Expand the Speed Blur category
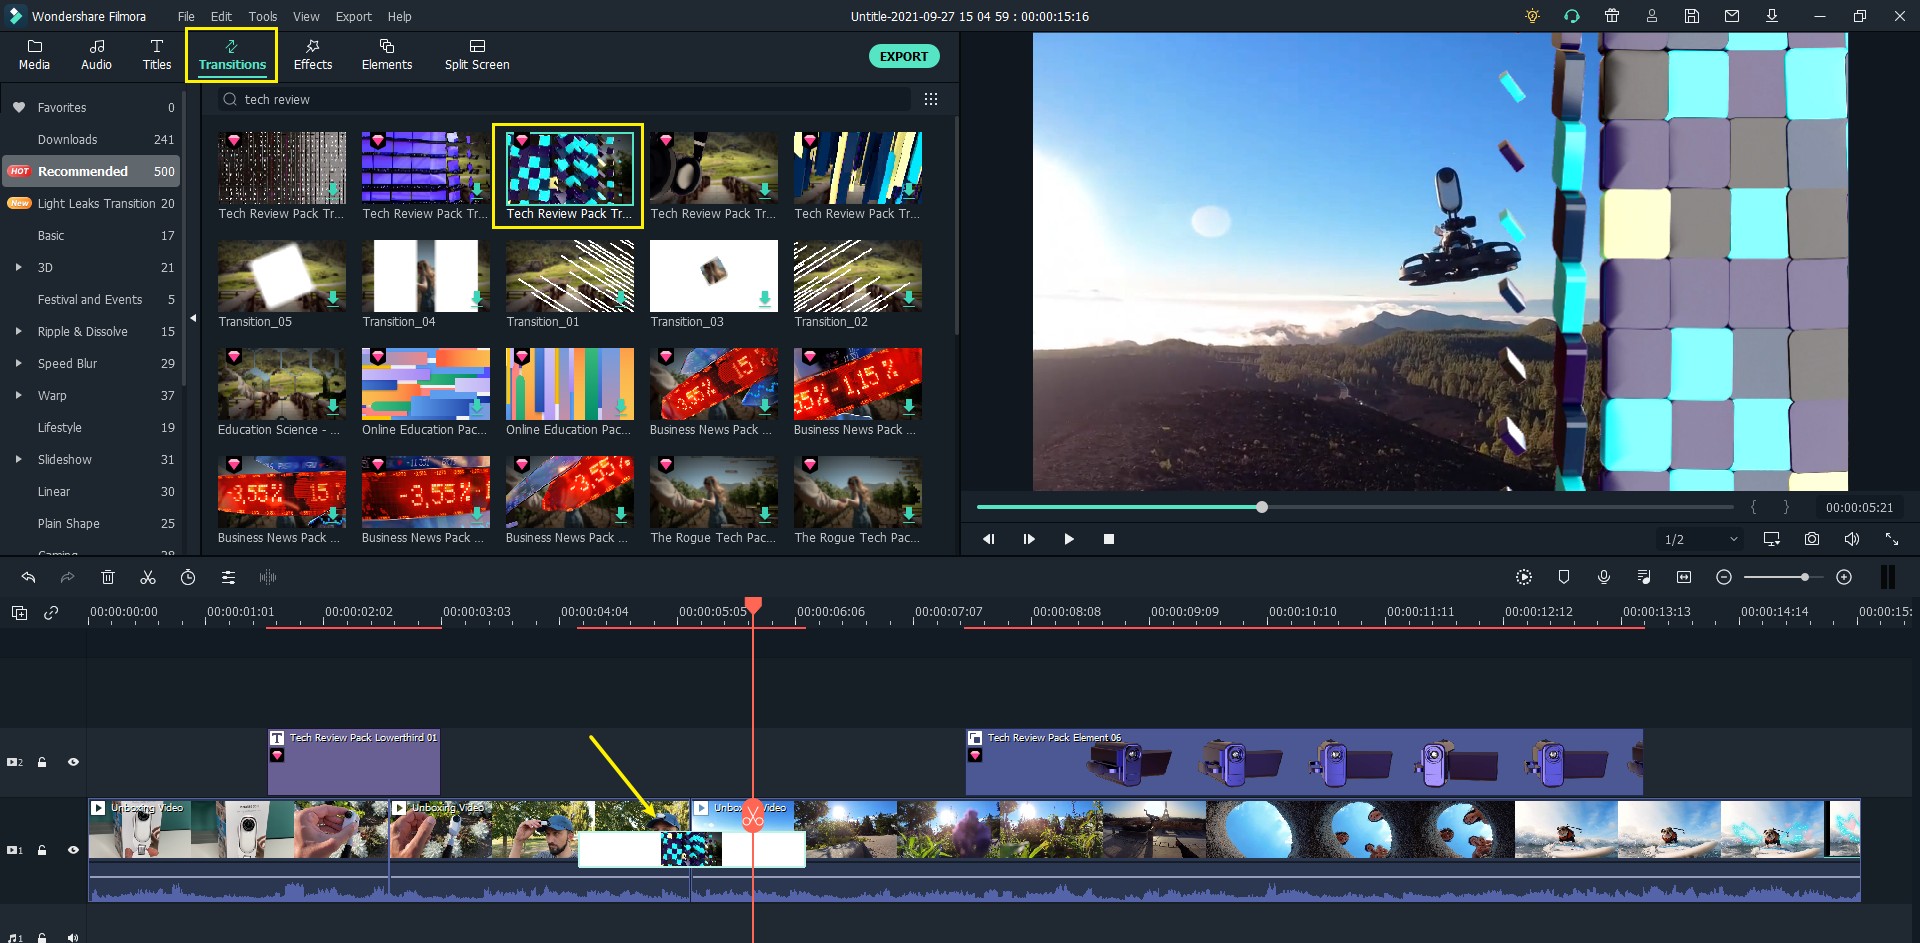 point(18,363)
